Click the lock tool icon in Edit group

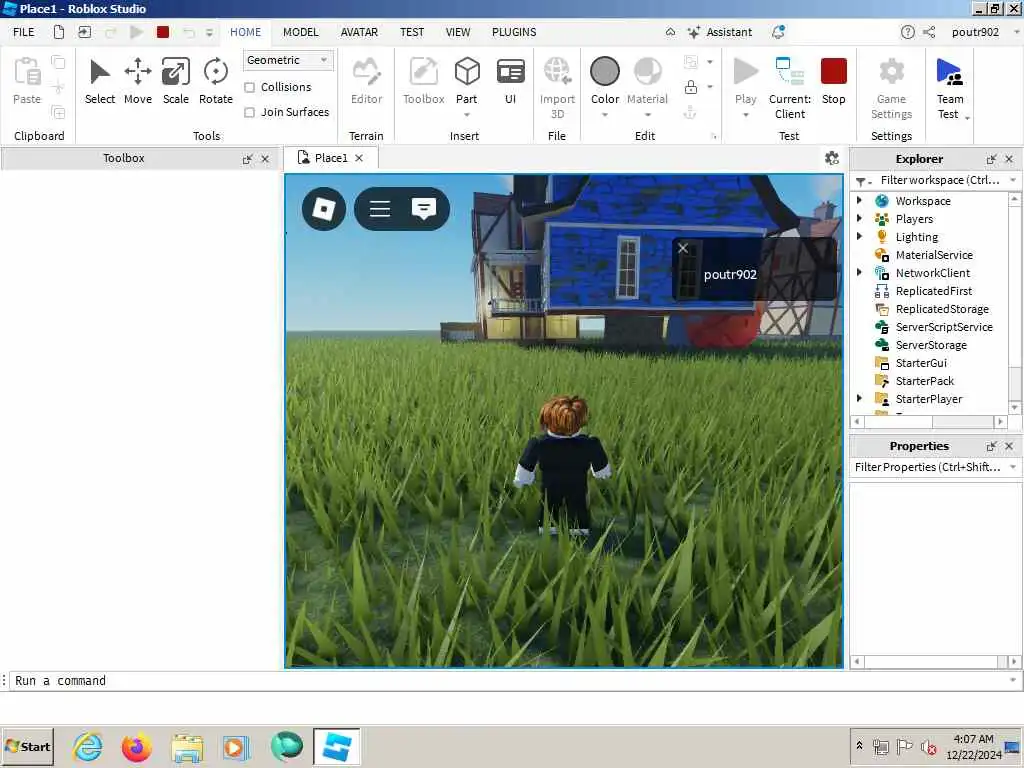[690, 87]
